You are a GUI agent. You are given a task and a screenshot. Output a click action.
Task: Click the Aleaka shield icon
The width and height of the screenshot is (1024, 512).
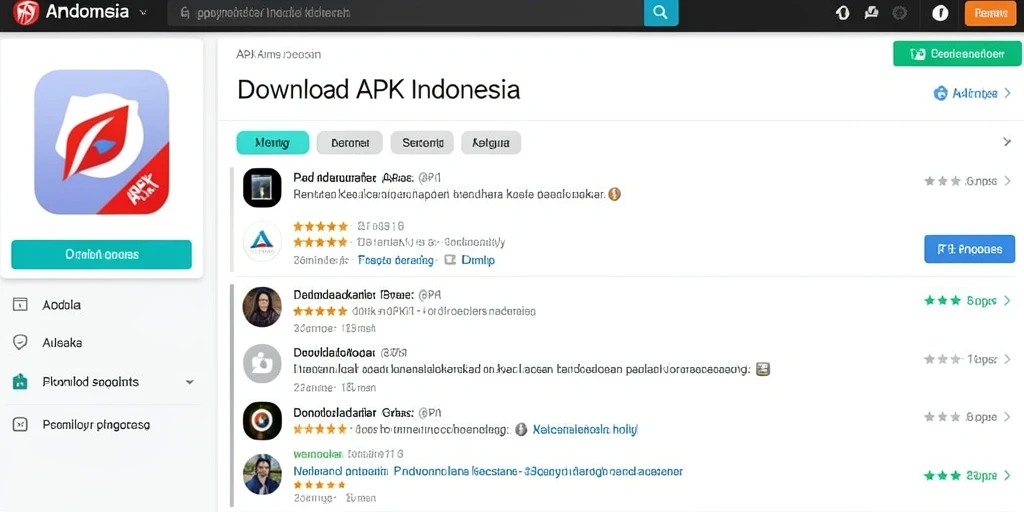click(20, 342)
